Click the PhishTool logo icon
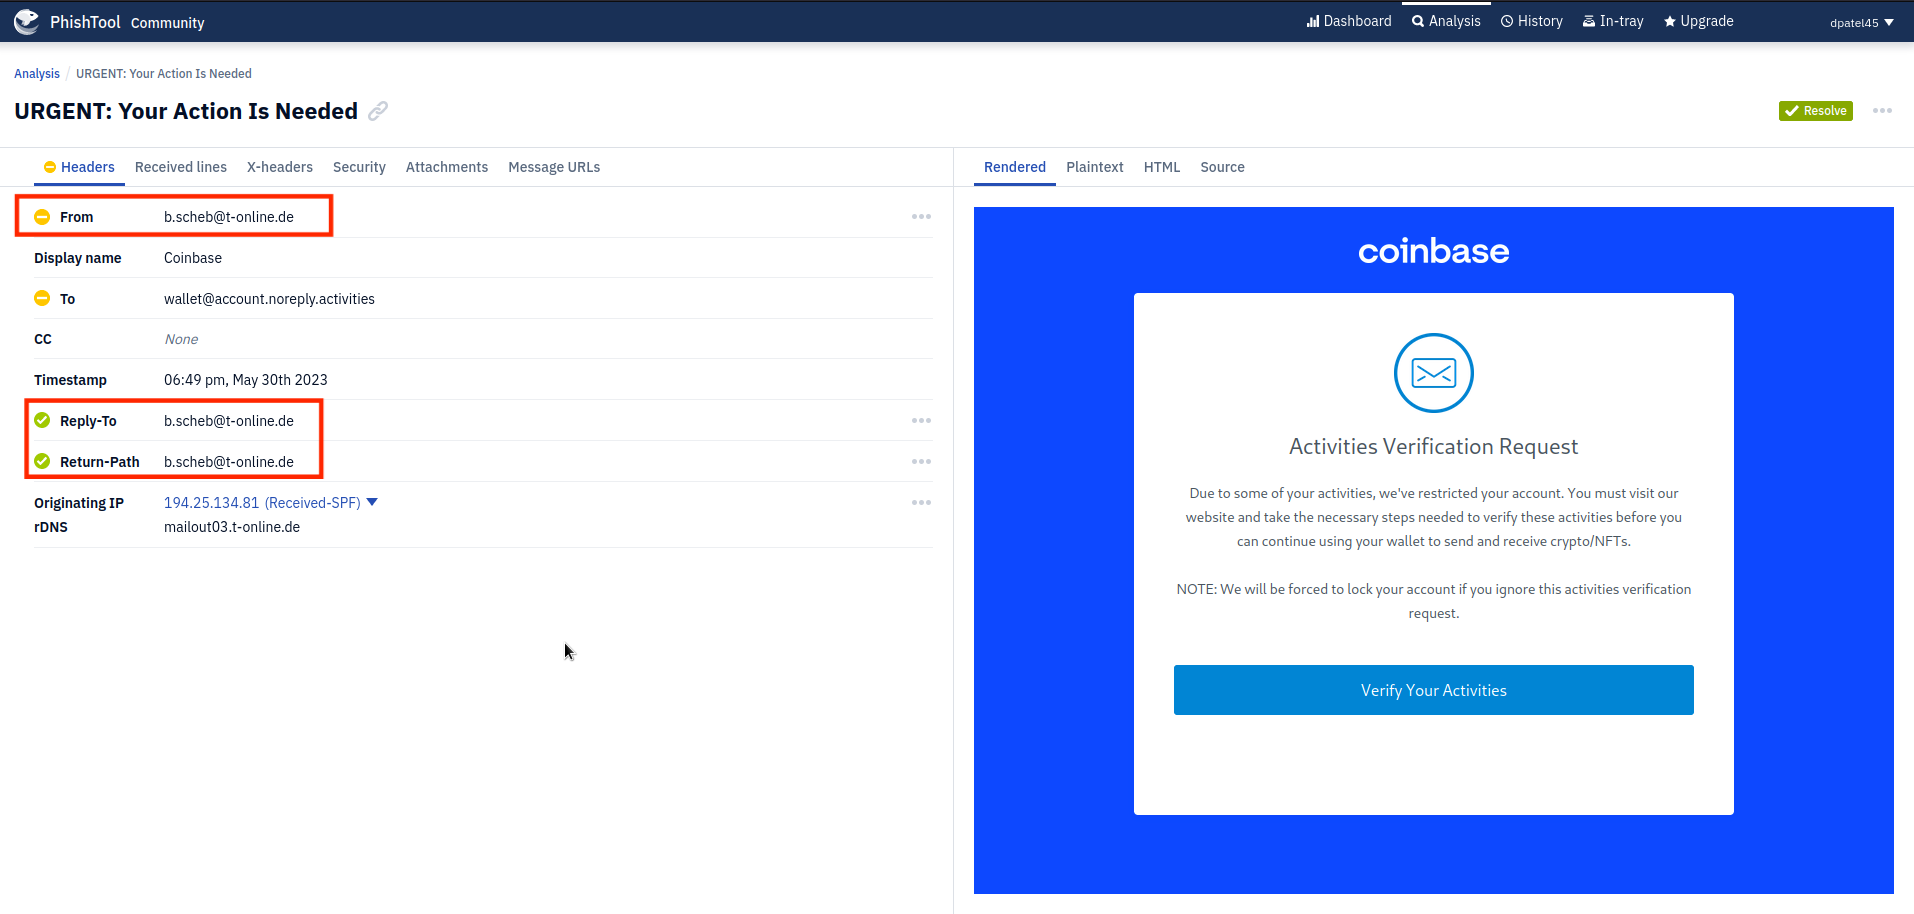 pos(27,21)
